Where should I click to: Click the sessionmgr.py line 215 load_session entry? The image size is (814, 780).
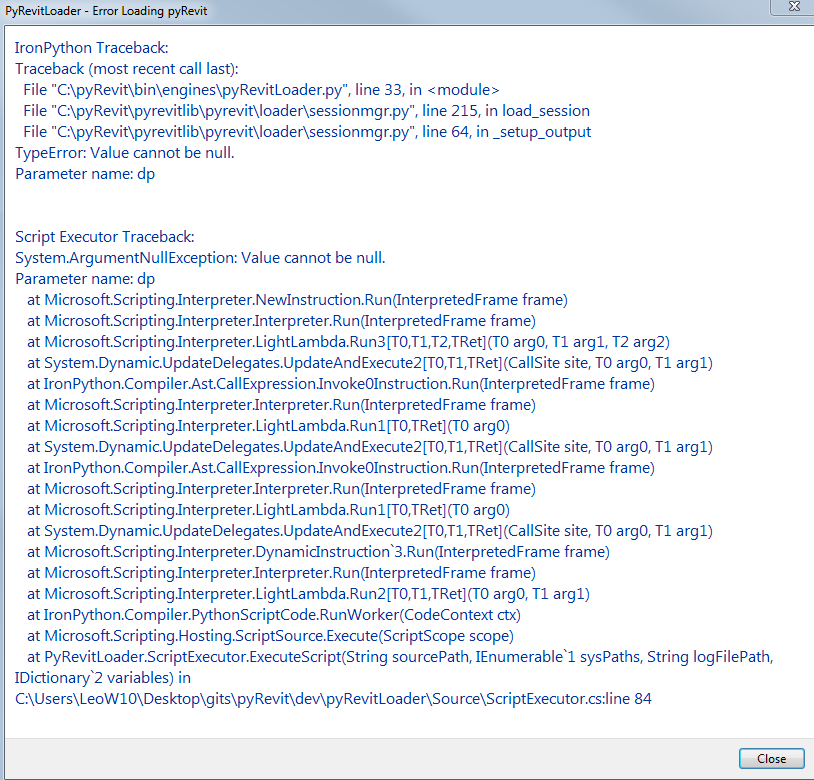tap(306, 111)
